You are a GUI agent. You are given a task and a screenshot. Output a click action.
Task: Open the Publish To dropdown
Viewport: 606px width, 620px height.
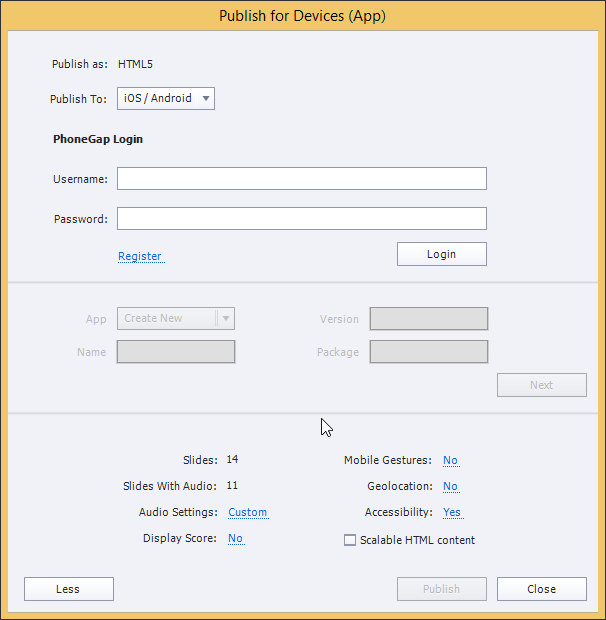[x=166, y=98]
